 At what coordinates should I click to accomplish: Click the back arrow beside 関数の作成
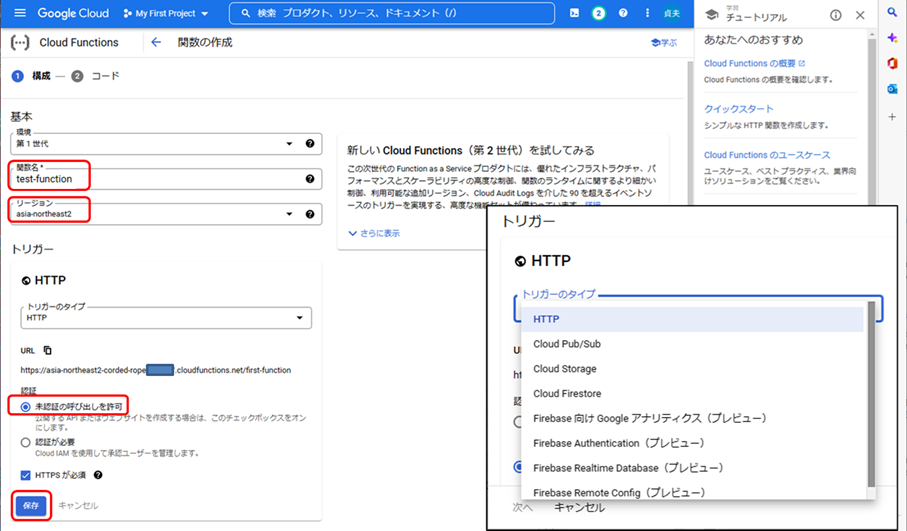click(155, 43)
